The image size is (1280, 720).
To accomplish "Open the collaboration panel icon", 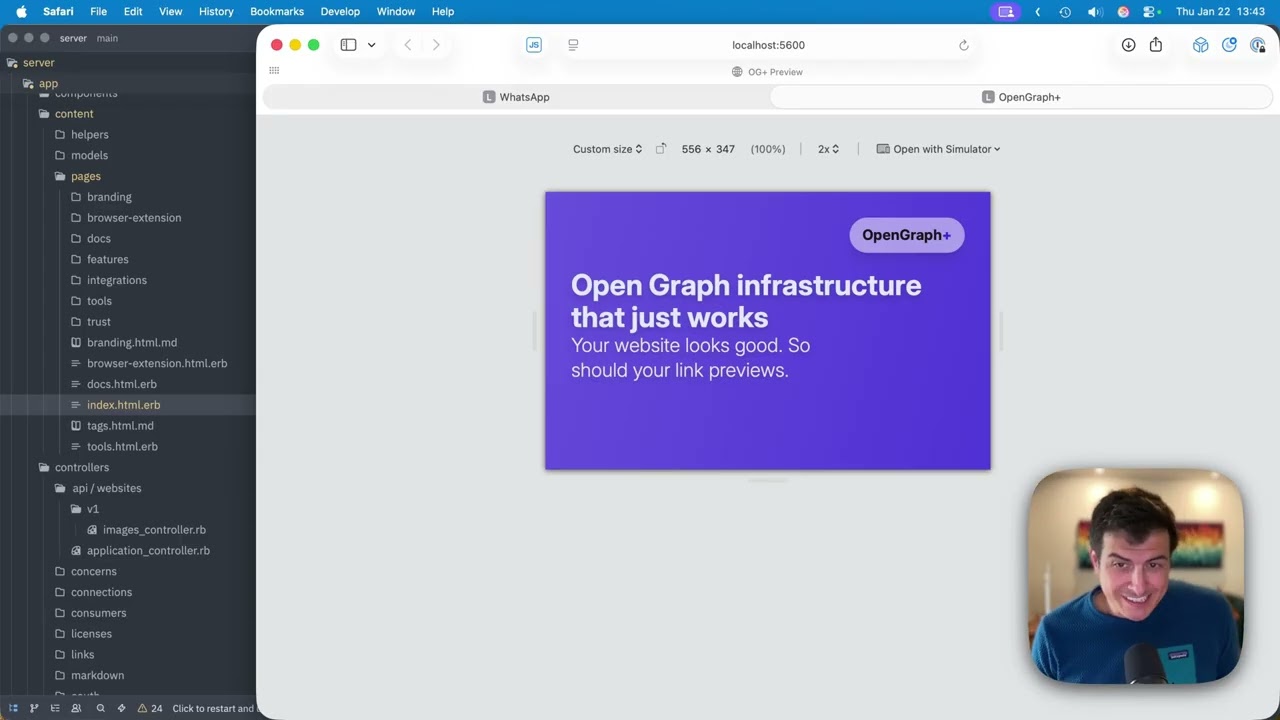I will [76, 708].
